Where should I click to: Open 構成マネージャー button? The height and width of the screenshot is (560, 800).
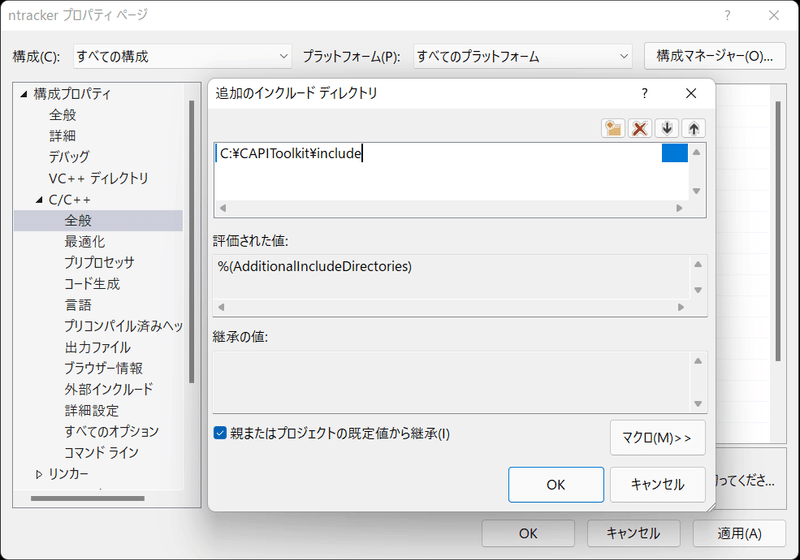pyautogui.click(x=714, y=56)
